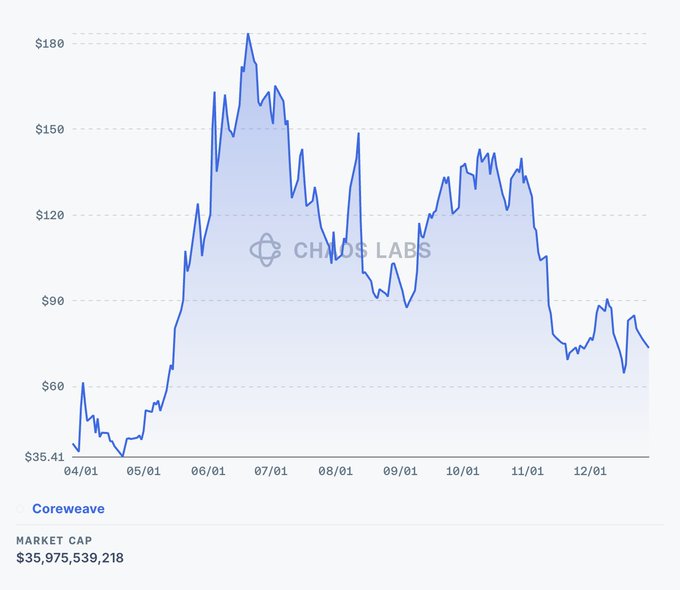Screen dimensions: 680x590
Task: Select the 10/01 x-axis date
Action: pos(463,471)
